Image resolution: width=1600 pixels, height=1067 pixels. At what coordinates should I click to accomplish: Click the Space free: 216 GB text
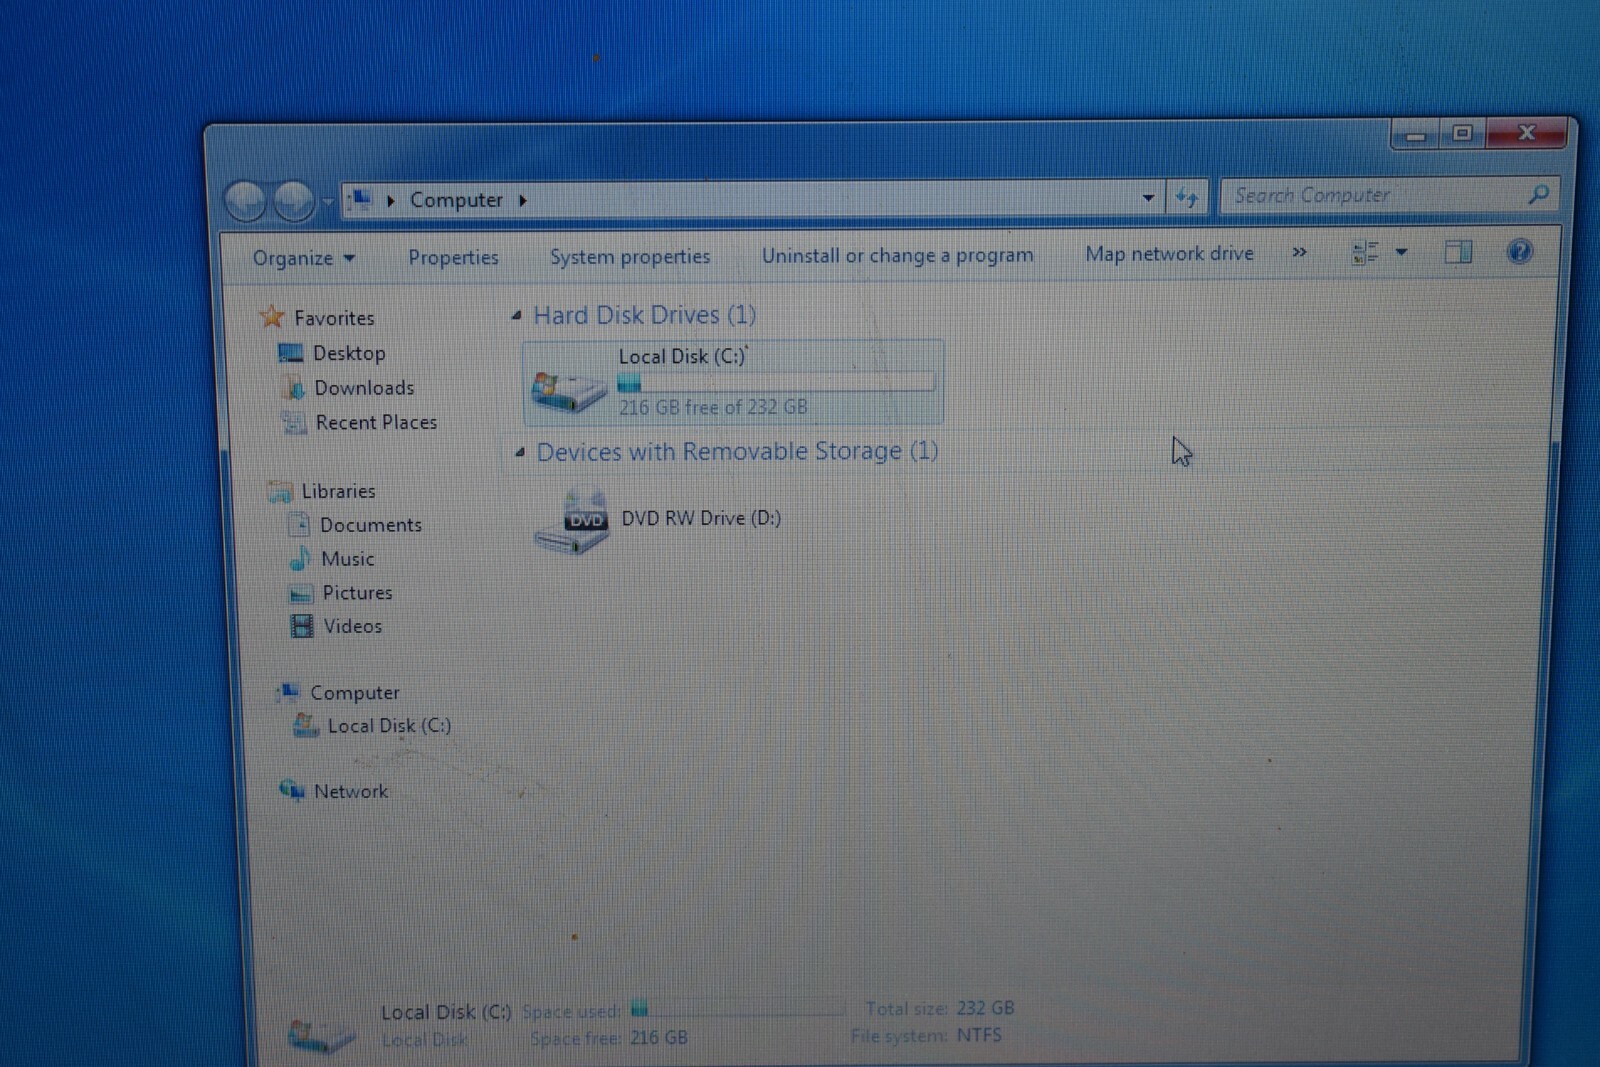608,1038
